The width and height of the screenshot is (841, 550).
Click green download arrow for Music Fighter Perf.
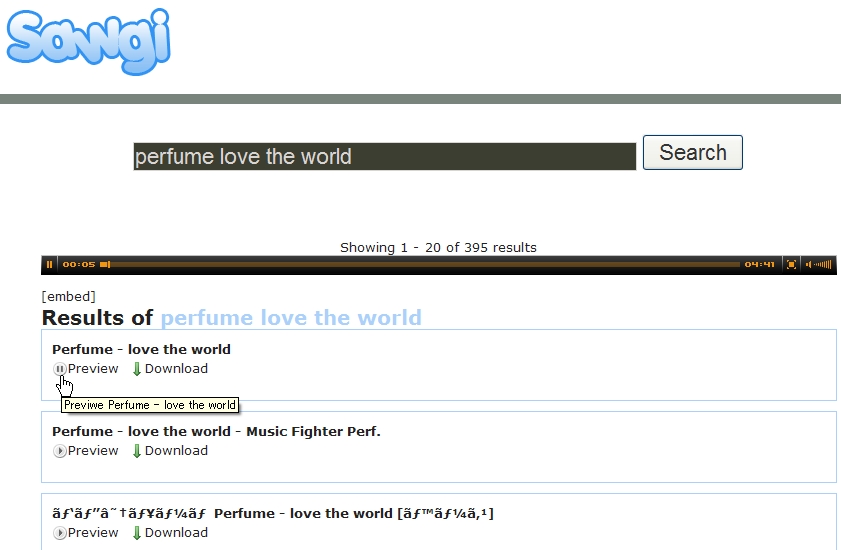pyautogui.click(x=137, y=451)
